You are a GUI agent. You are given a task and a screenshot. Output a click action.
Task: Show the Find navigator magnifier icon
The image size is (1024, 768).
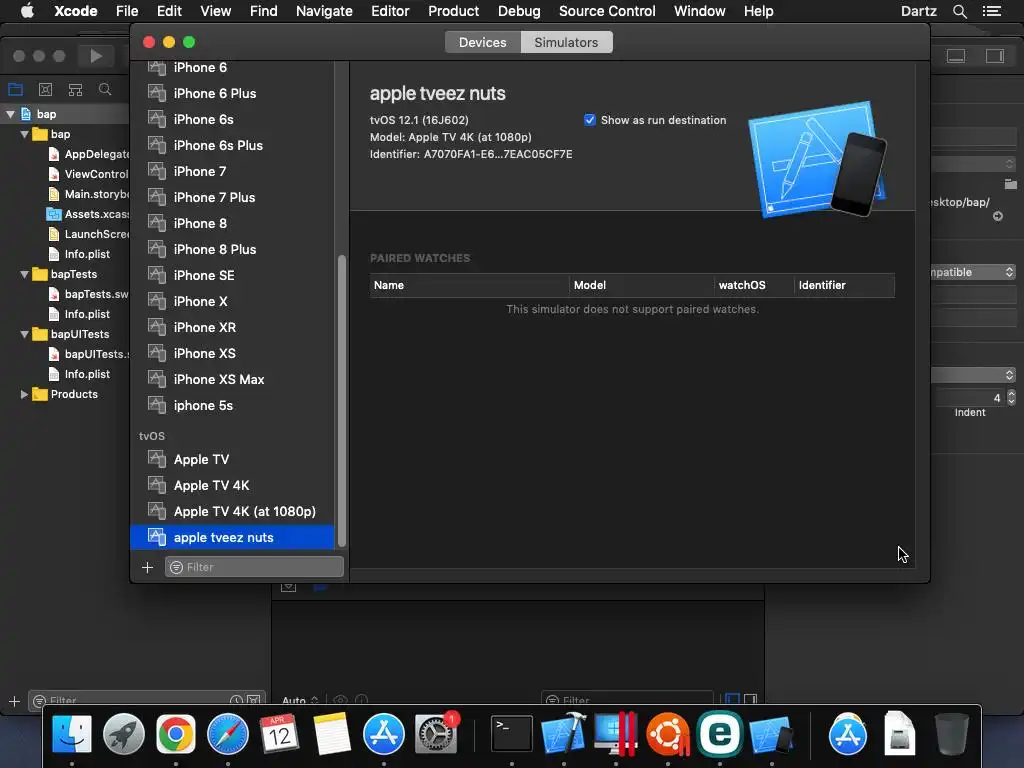click(104, 89)
